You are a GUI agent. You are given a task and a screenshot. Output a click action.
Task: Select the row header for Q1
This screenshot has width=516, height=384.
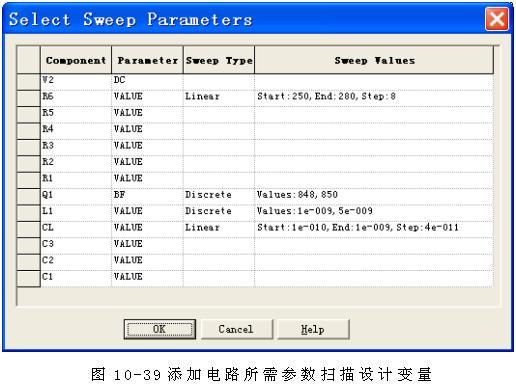coord(29,197)
